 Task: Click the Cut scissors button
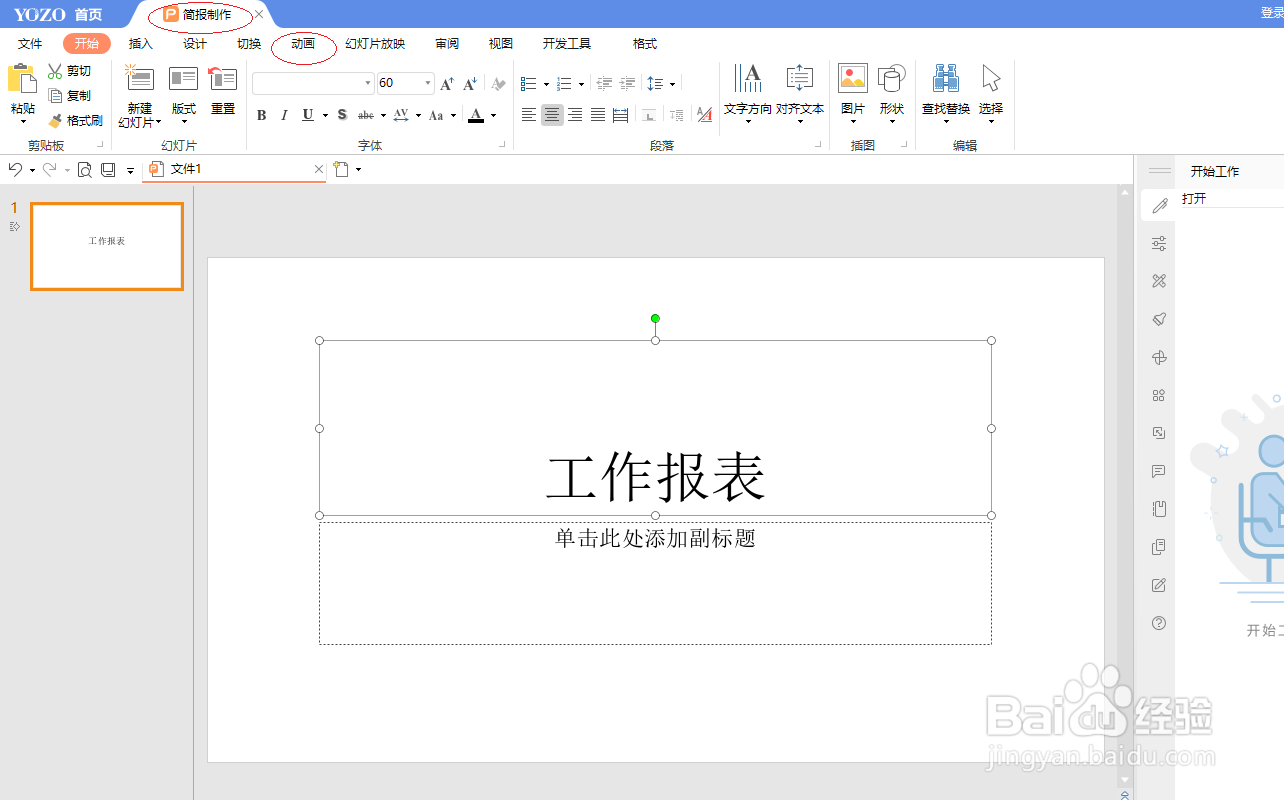tap(69, 71)
